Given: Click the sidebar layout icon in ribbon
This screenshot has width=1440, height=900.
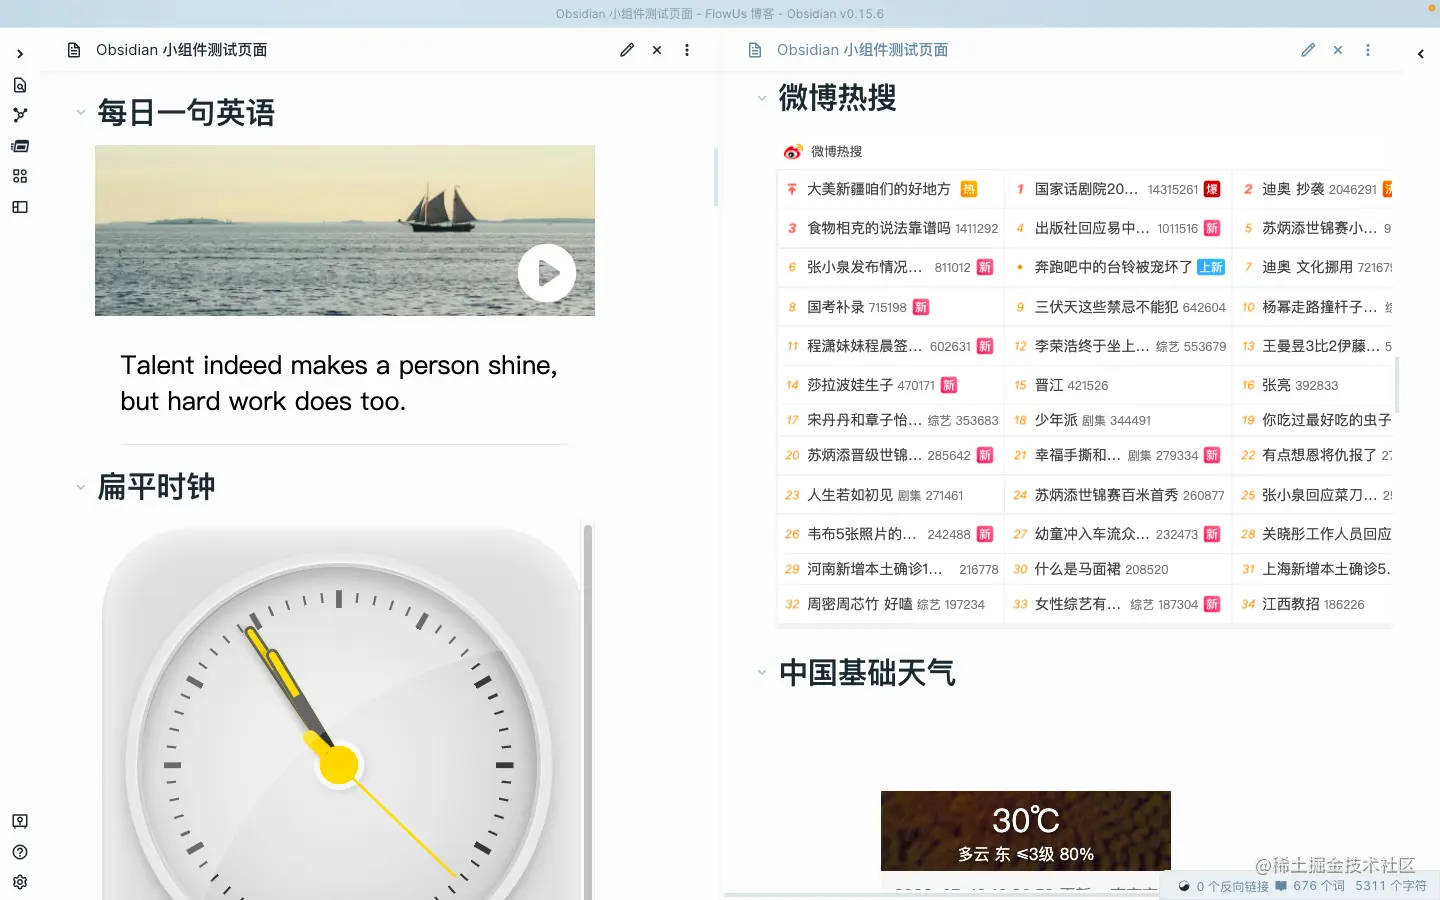Looking at the screenshot, I should pos(20,207).
